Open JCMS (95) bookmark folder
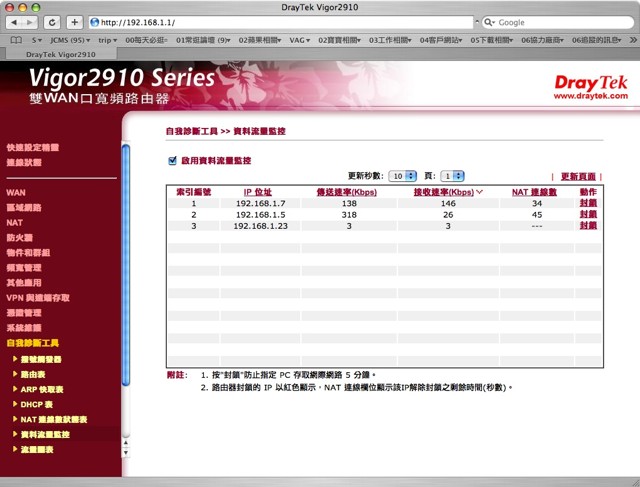The image size is (640, 487). coord(70,40)
